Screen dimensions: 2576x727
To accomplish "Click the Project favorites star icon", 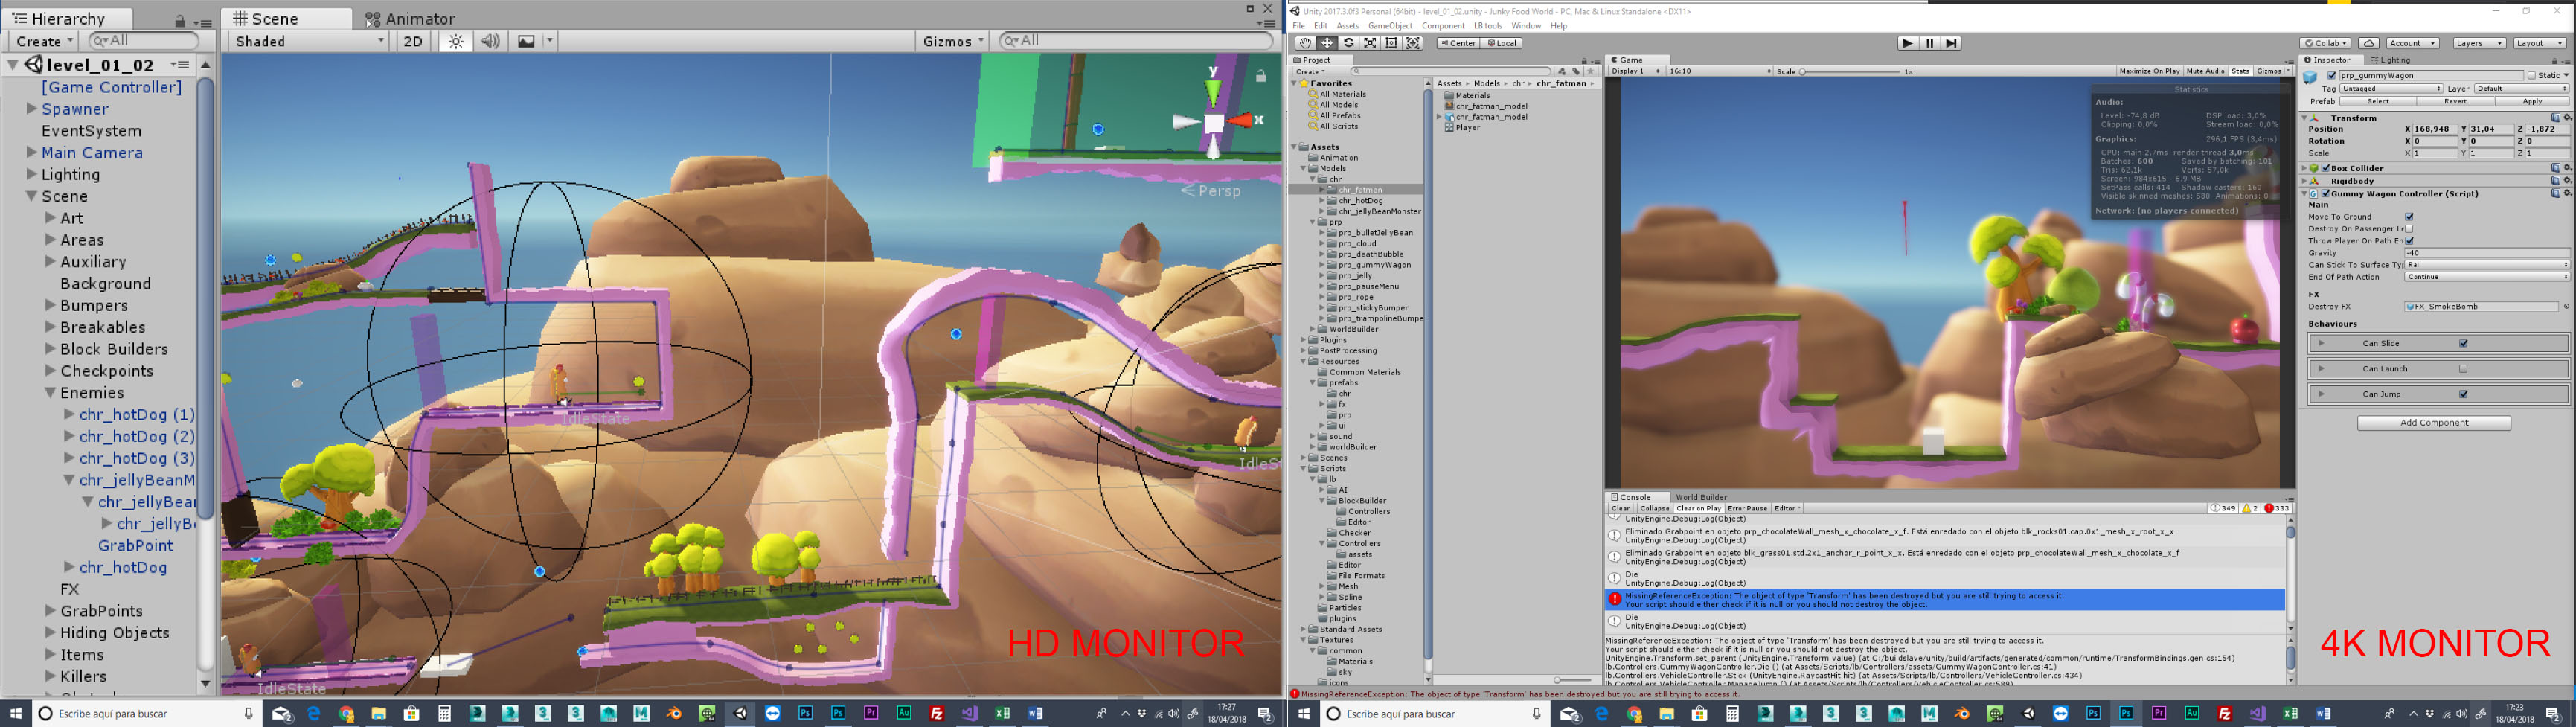I will [x=1590, y=71].
